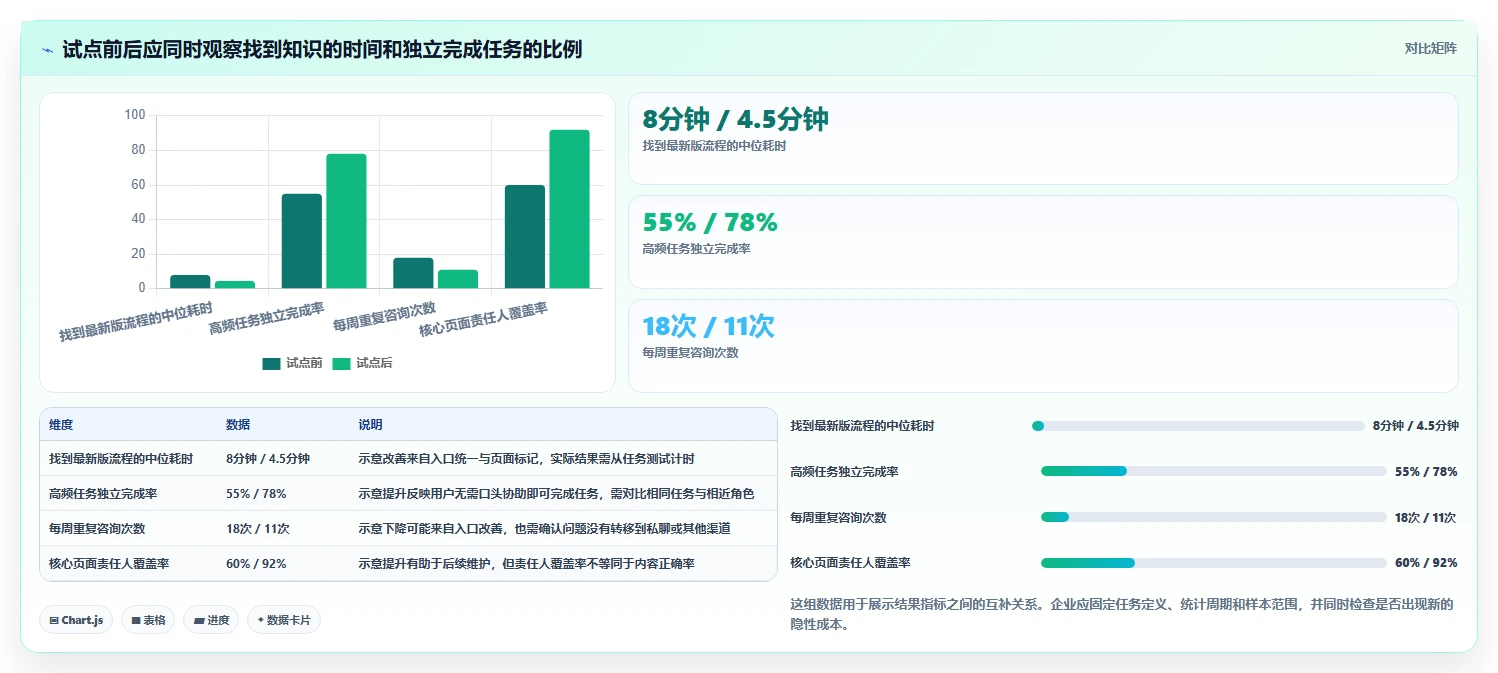Click the progress bar for 找到最新版流程的中位耗时
This screenshot has height=673, width=1498.
point(1198,426)
